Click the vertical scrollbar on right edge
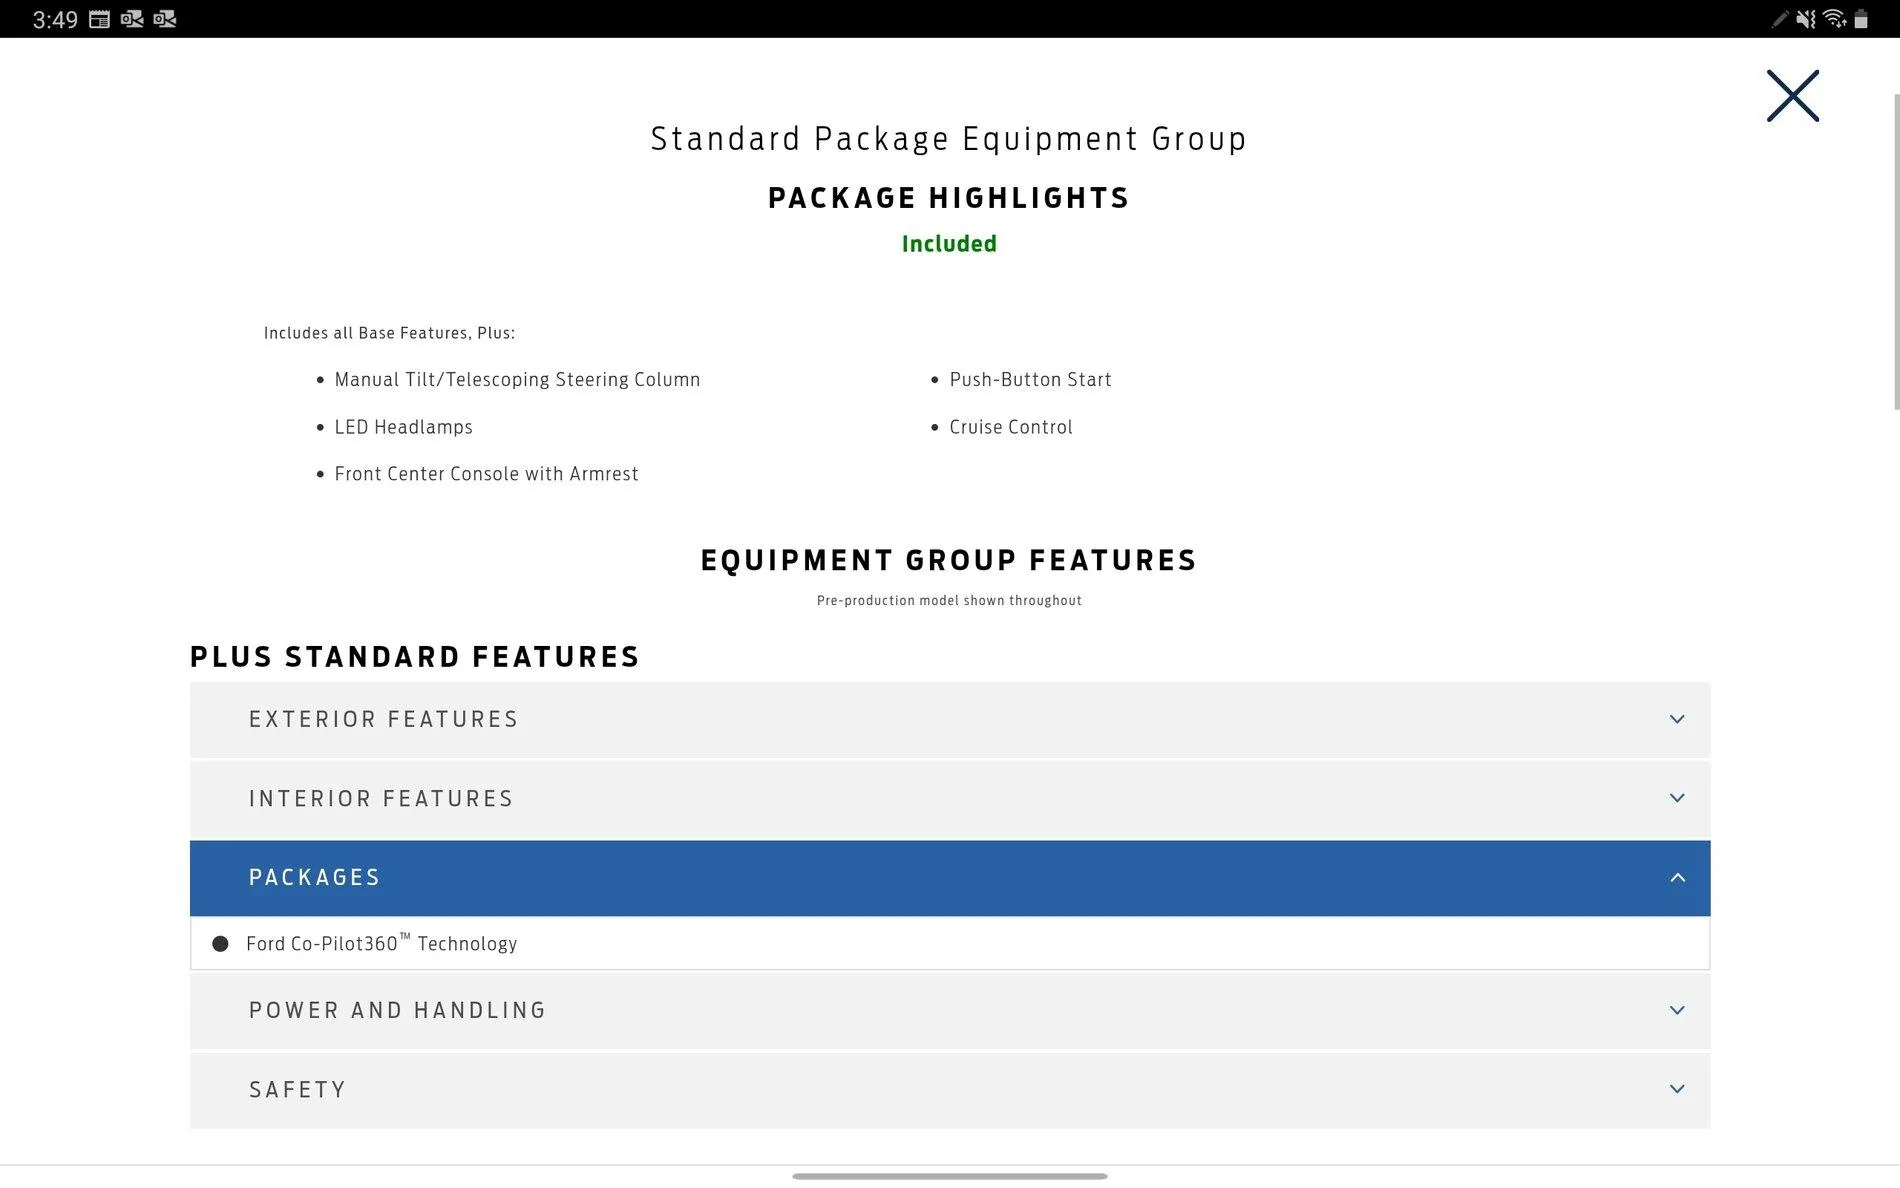 pyautogui.click(x=1896, y=252)
